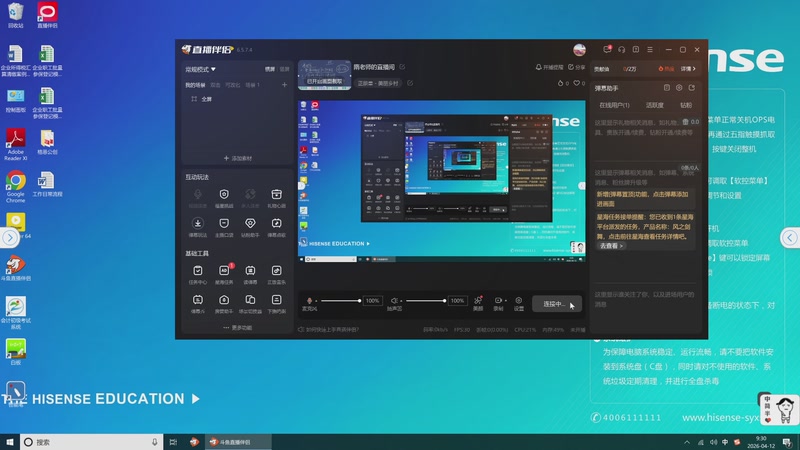Adjust the microphone volume slider
Image resolution: width=800 pixels, height=450 pixels.
pos(340,301)
